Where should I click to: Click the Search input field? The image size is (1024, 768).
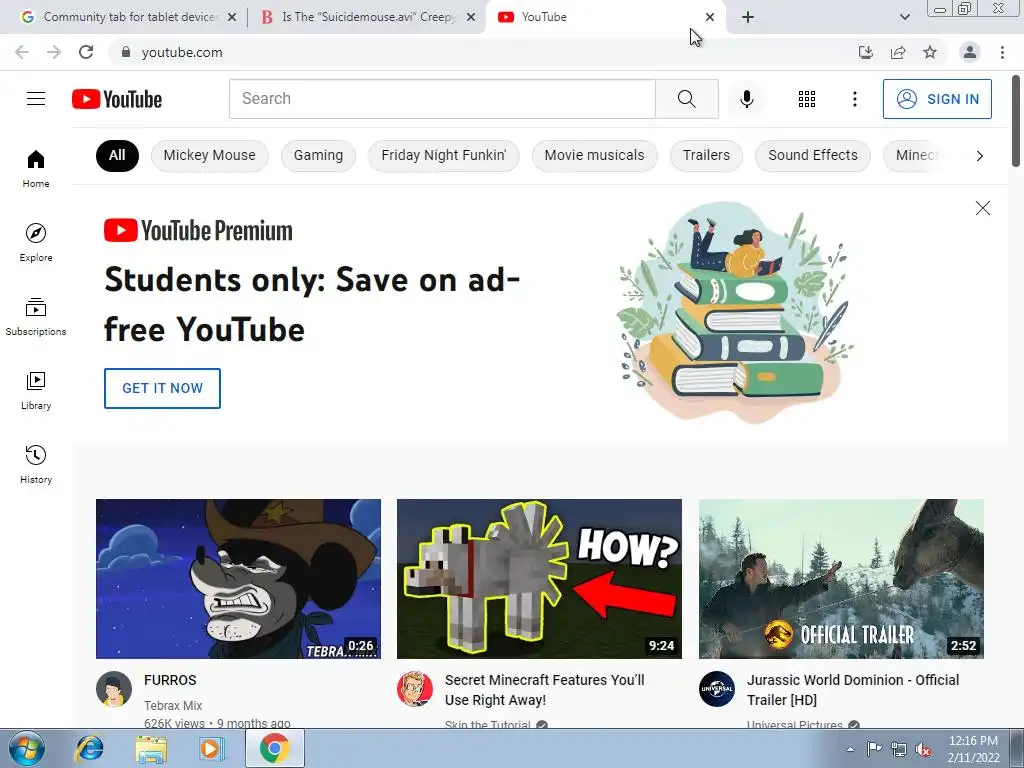click(x=442, y=99)
